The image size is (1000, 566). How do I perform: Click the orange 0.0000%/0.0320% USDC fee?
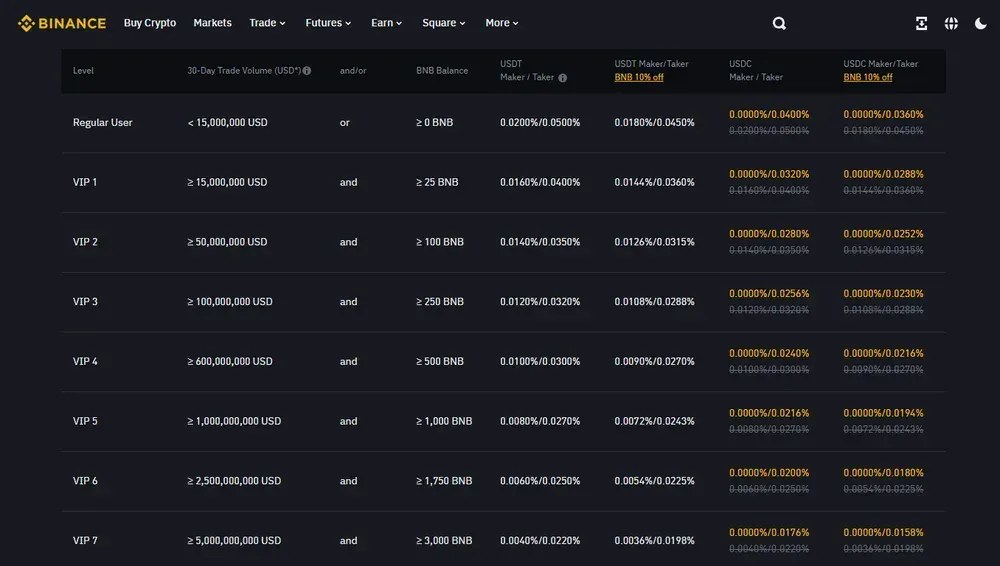(769, 174)
